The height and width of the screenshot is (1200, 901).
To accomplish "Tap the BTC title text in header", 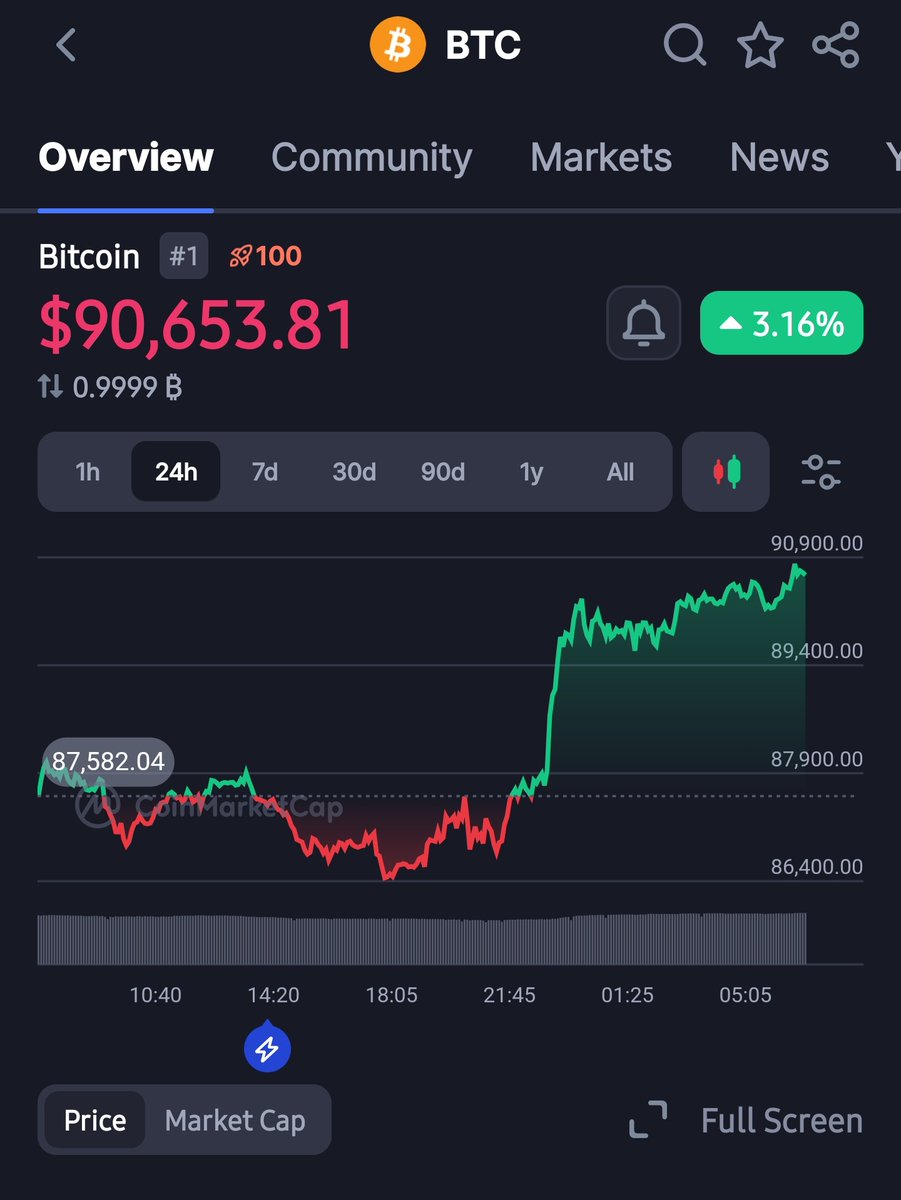I will point(483,45).
